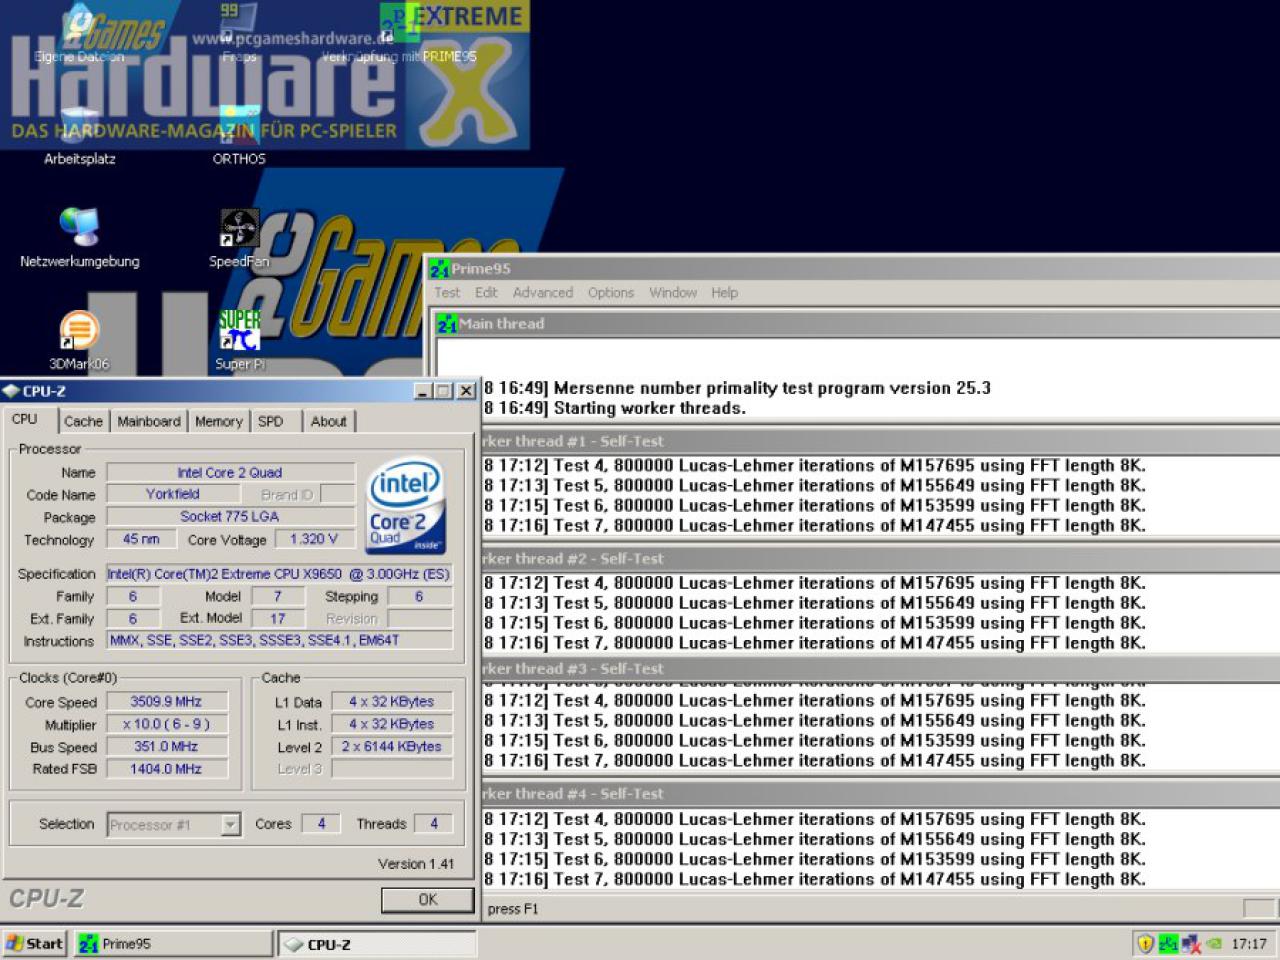Click the Instructions field with MMX, SSE

click(279, 641)
